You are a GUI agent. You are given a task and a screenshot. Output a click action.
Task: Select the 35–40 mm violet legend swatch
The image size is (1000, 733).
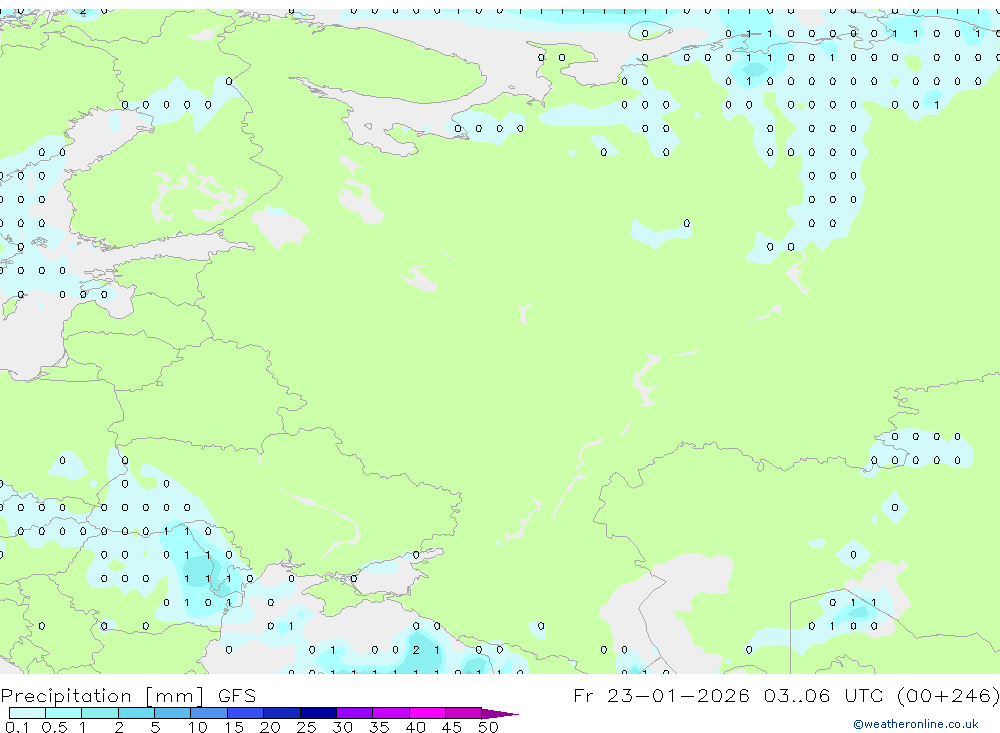coord(391,713)
